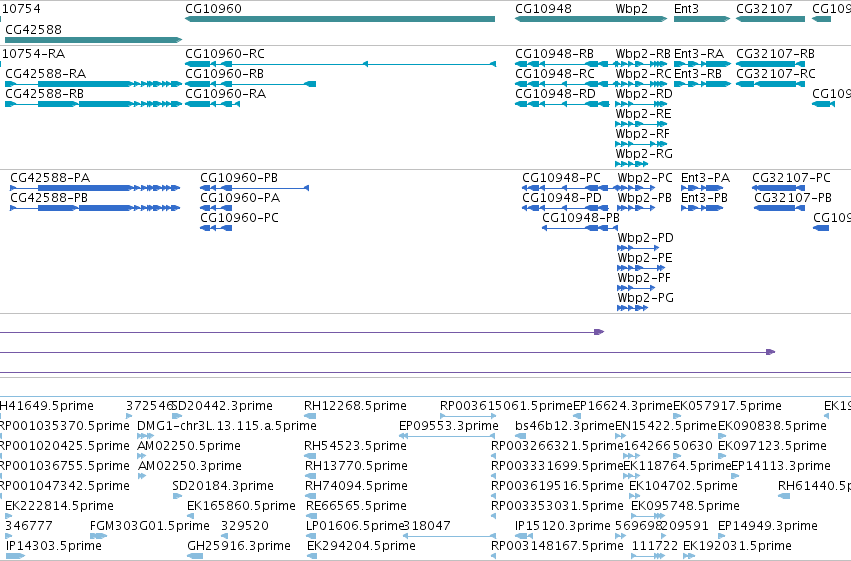Open transcript Wbp2-RE
This screenshot has width=851, height=561.
pyautogui.click(x=643, y=114)
